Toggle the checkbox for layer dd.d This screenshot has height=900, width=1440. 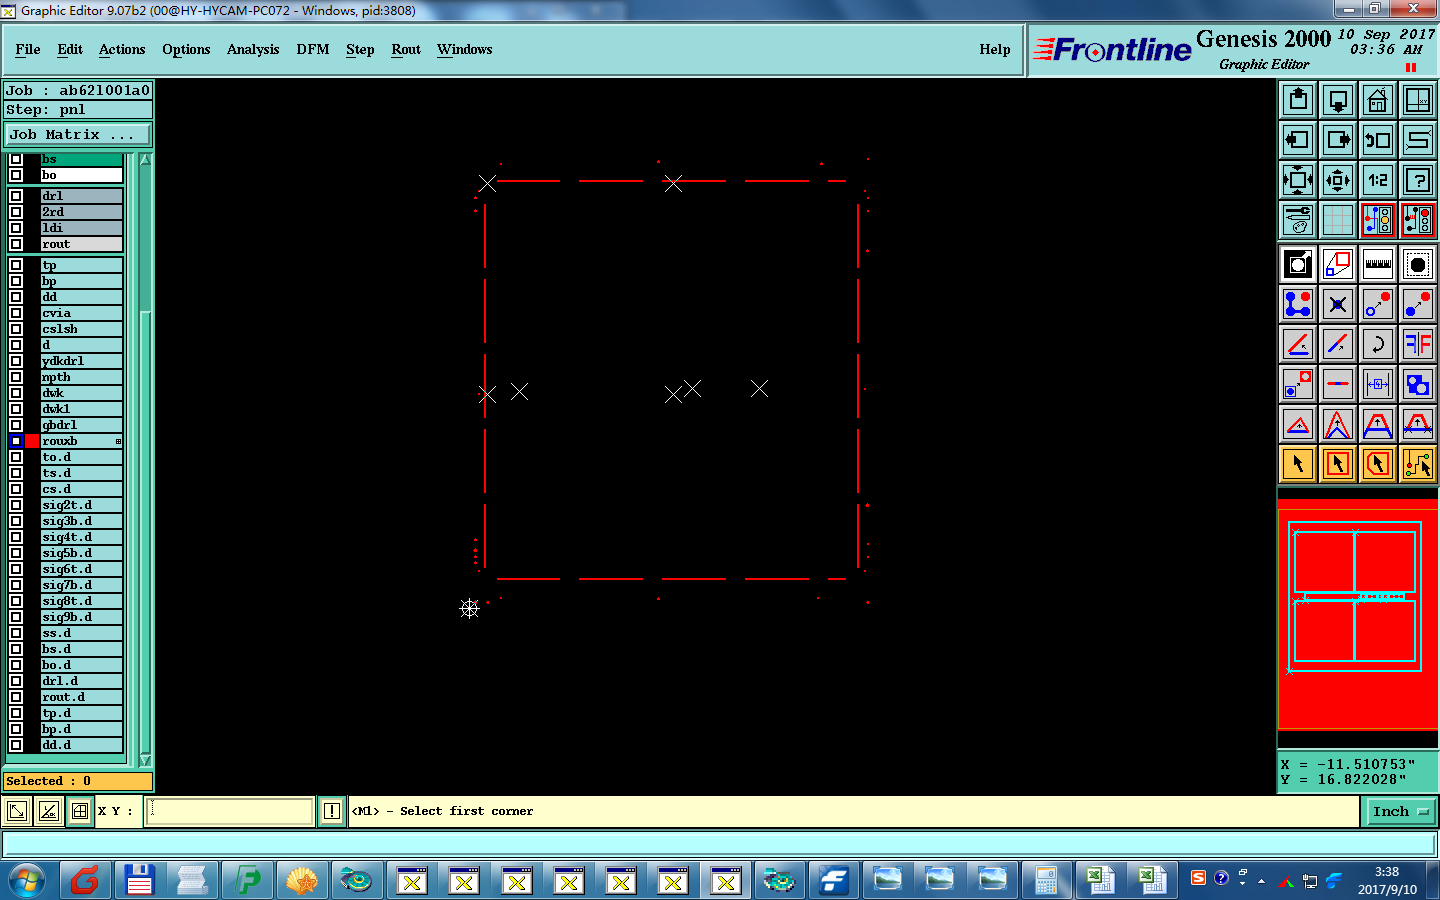coord(16,745)
